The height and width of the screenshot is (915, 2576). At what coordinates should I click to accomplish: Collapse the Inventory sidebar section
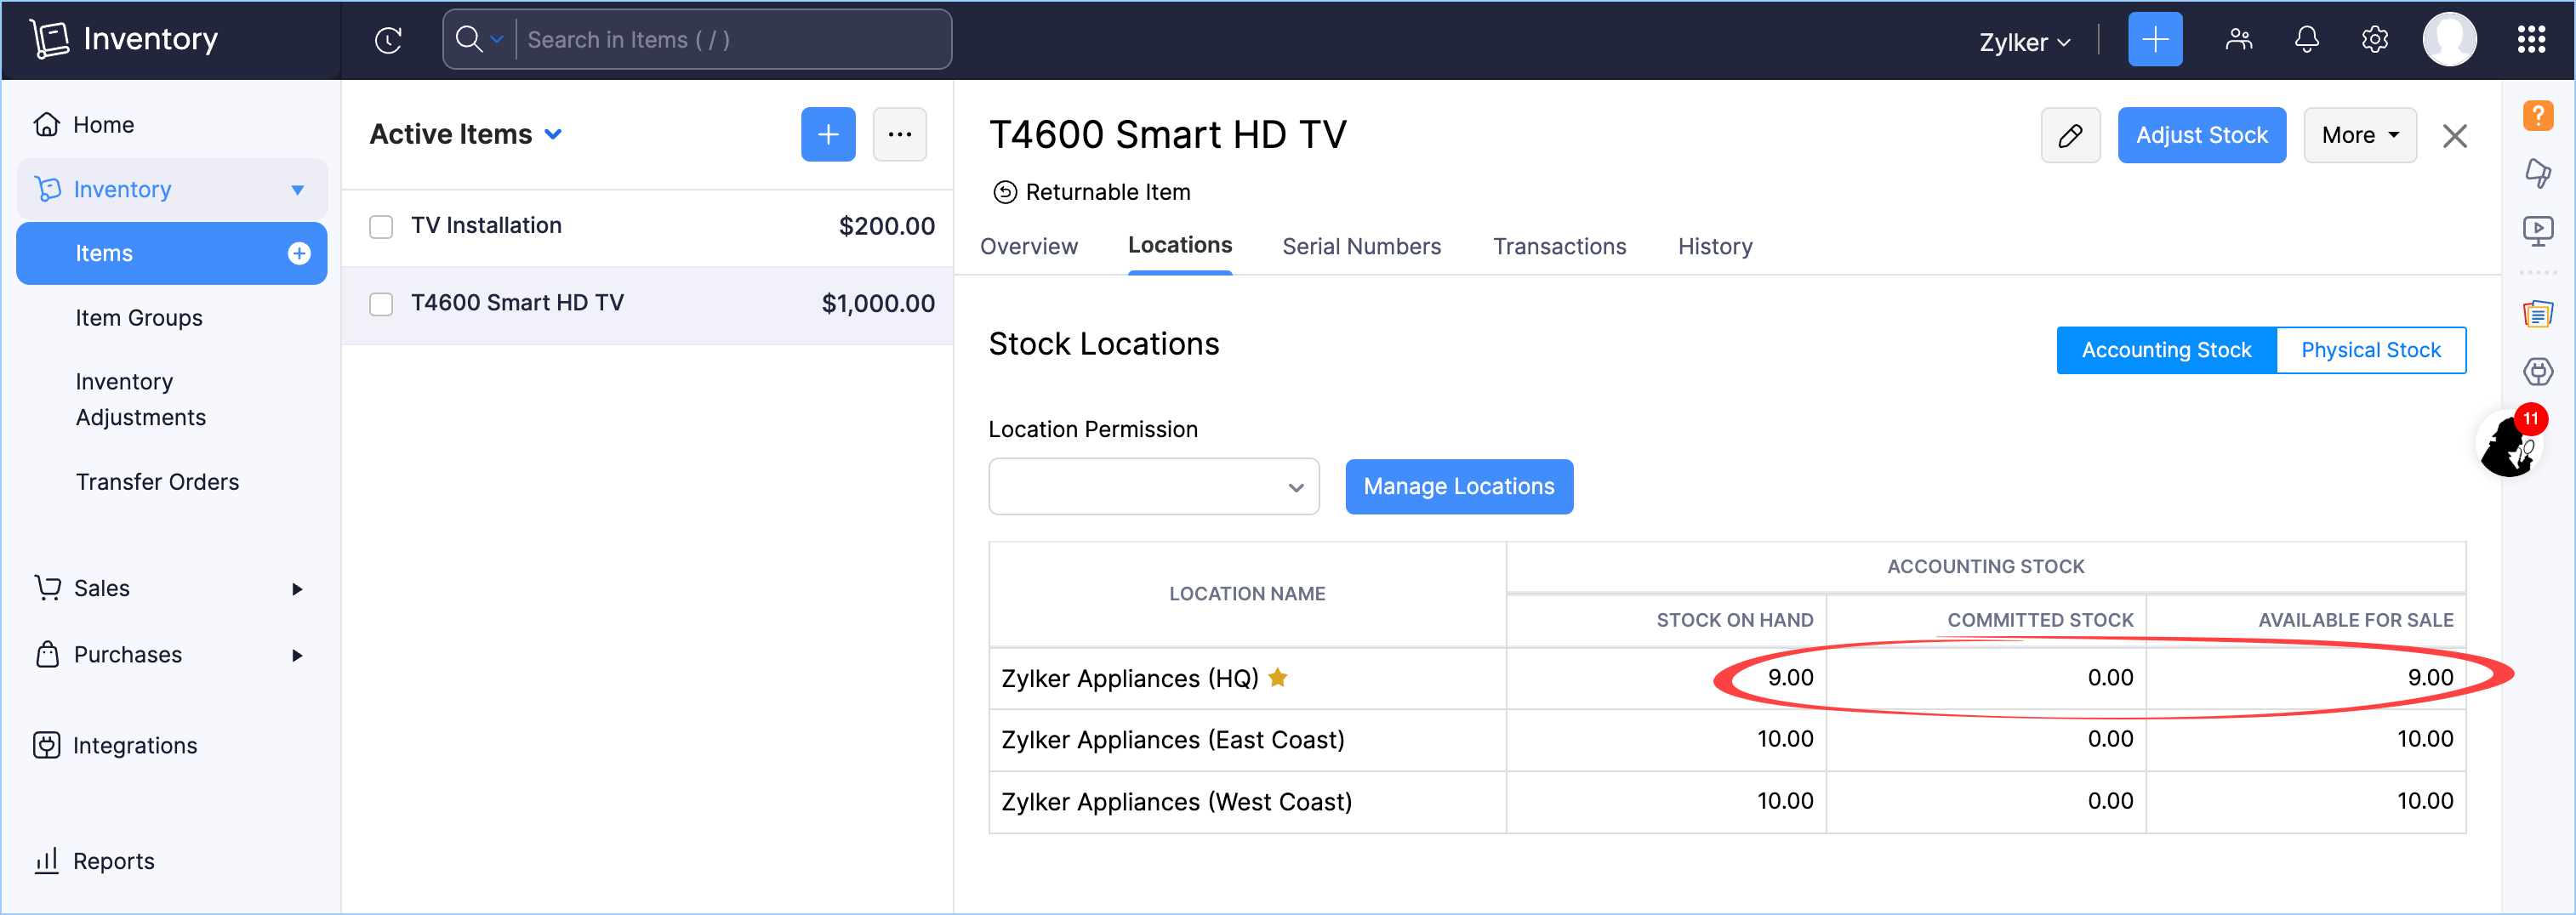[297, 190]
